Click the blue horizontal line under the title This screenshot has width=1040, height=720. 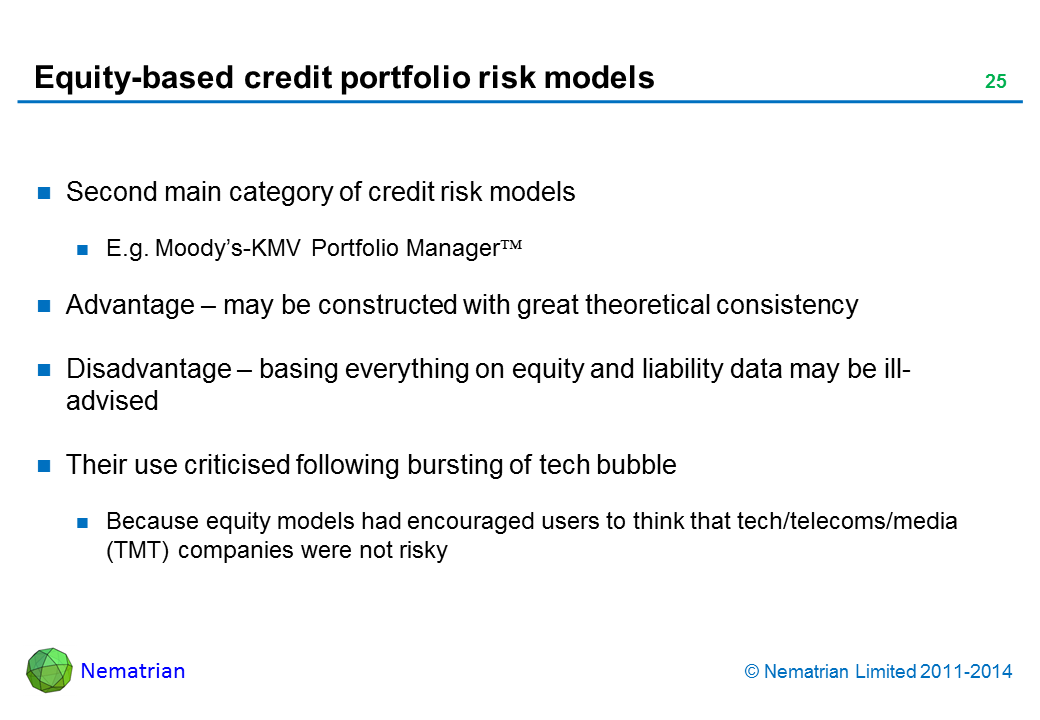click(x=520, y=102)
